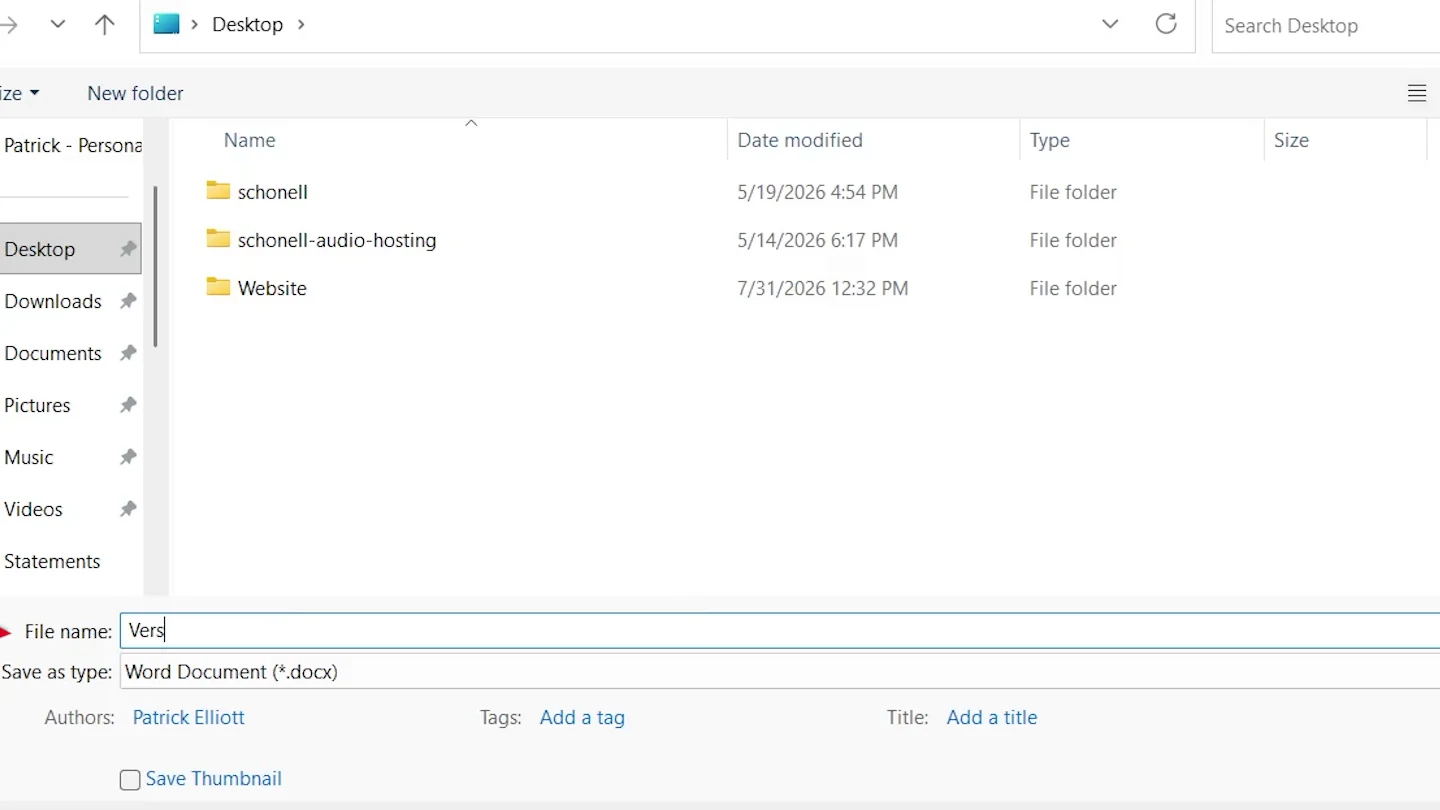Expand the address bar history dropdown

[x=1110, y=25]
